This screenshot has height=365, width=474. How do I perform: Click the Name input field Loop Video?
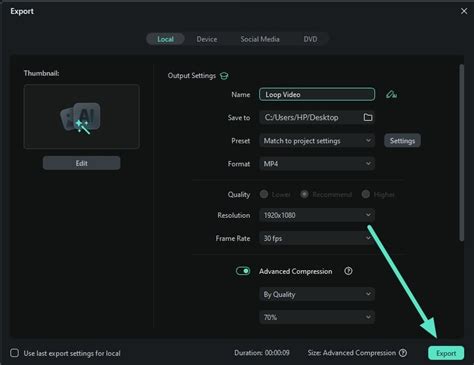click(317, 94)
